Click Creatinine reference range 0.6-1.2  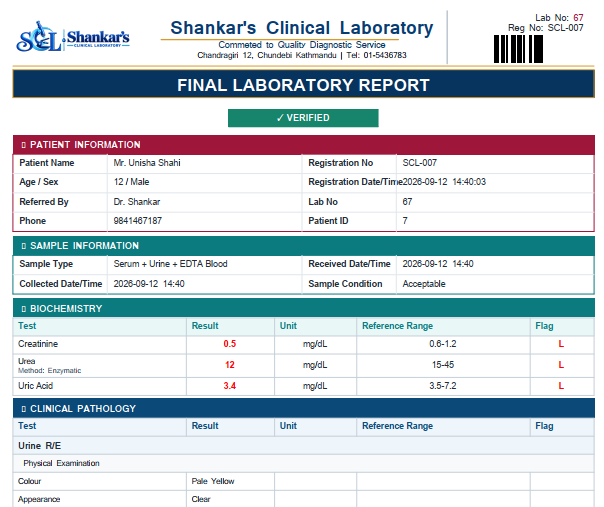pyautogui.click(x=443, y=344)
